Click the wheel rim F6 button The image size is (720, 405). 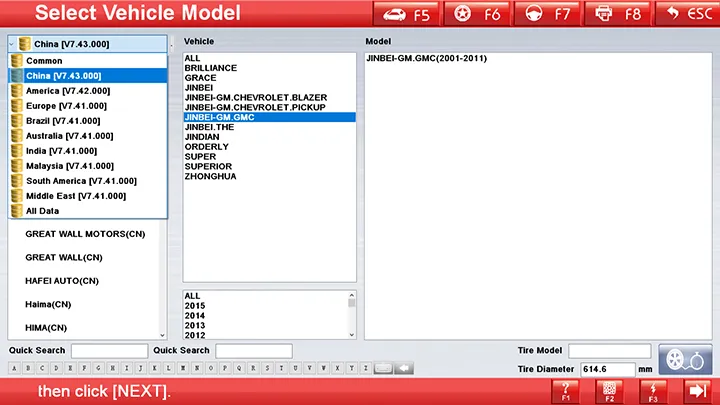[x=478, y=14]
